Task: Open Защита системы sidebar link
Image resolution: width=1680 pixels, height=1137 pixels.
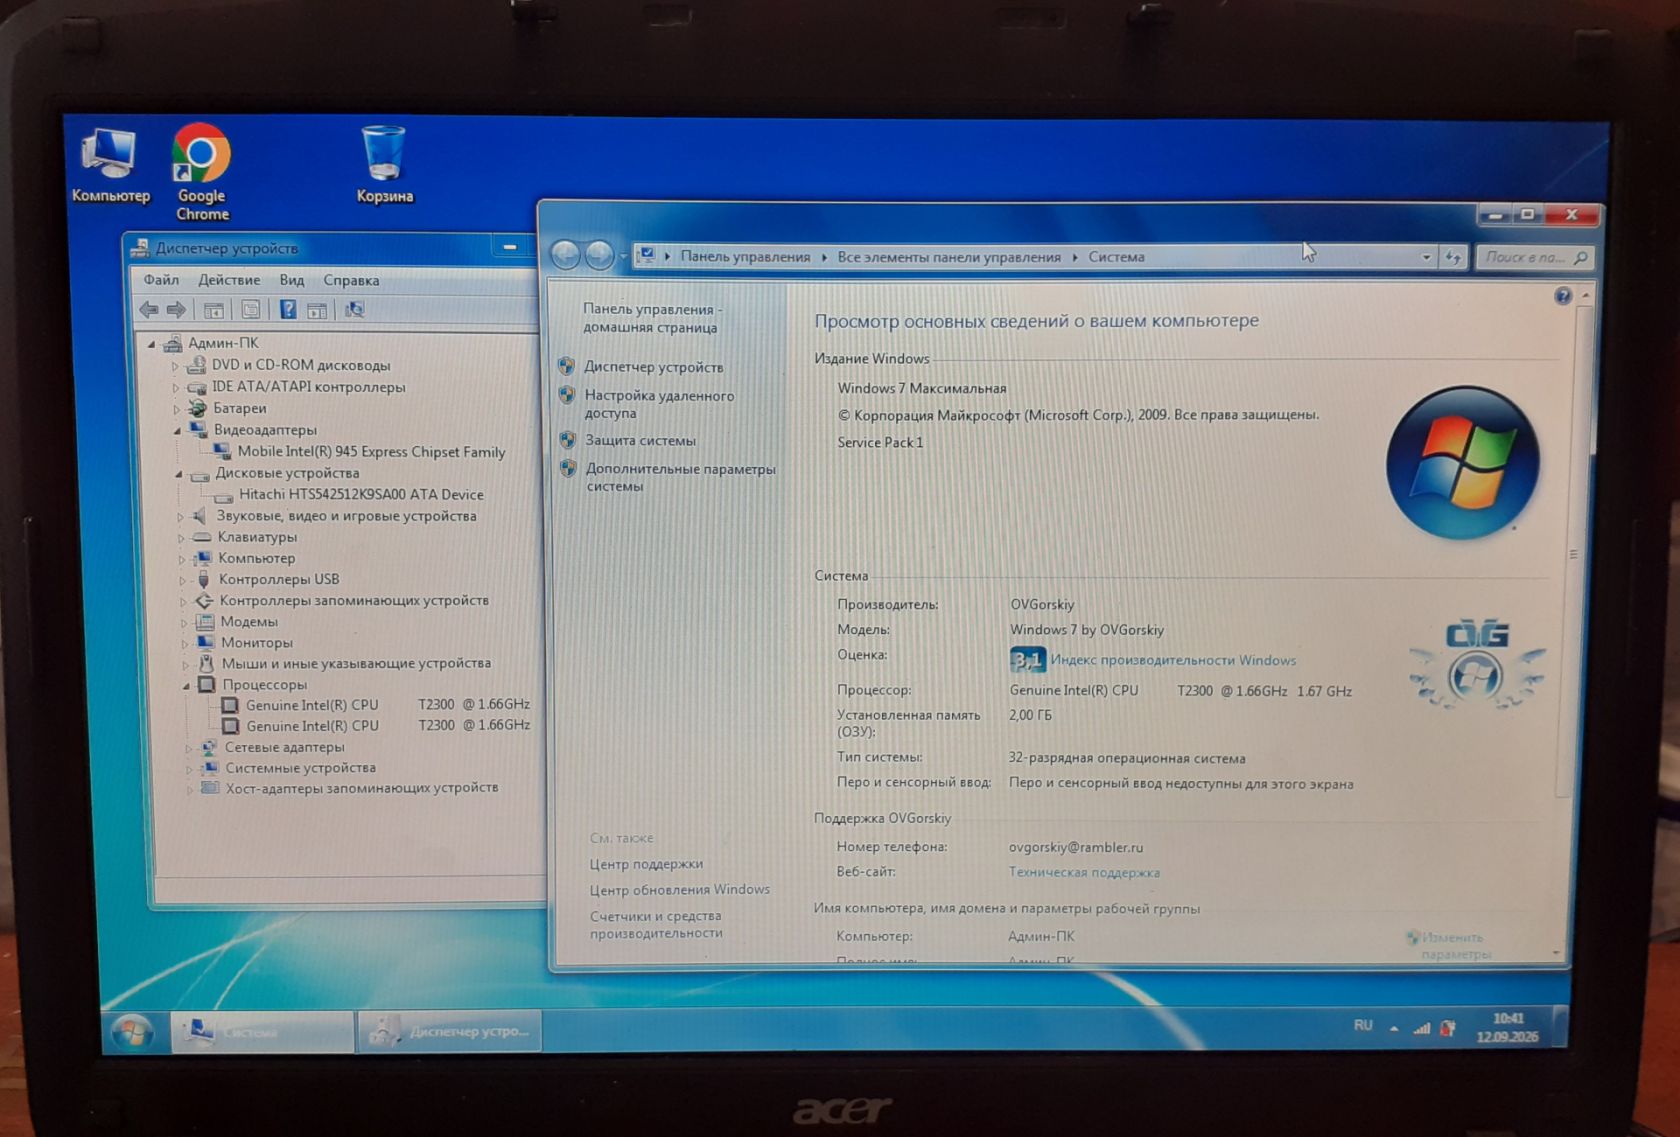Action: tap(640, 440)
